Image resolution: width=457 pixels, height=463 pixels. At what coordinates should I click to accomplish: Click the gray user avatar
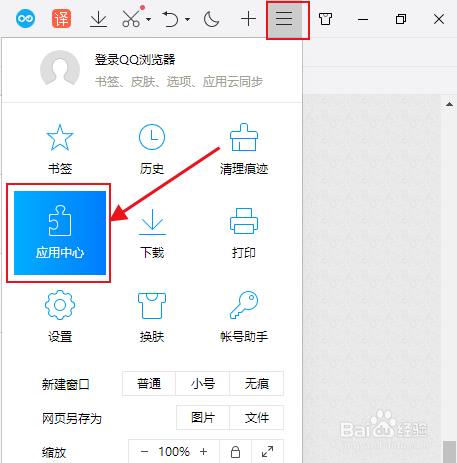[x=60, y=69]
